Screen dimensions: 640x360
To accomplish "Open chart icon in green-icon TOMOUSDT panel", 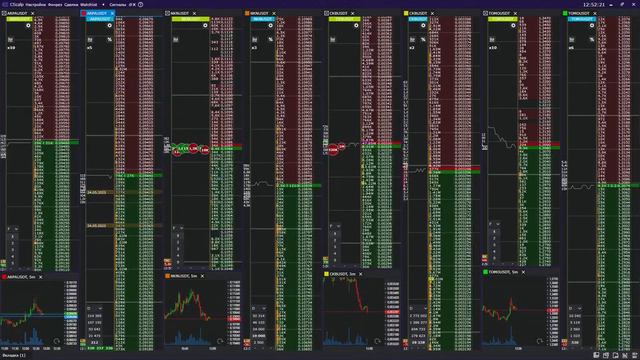I will [x=571, y=40].
